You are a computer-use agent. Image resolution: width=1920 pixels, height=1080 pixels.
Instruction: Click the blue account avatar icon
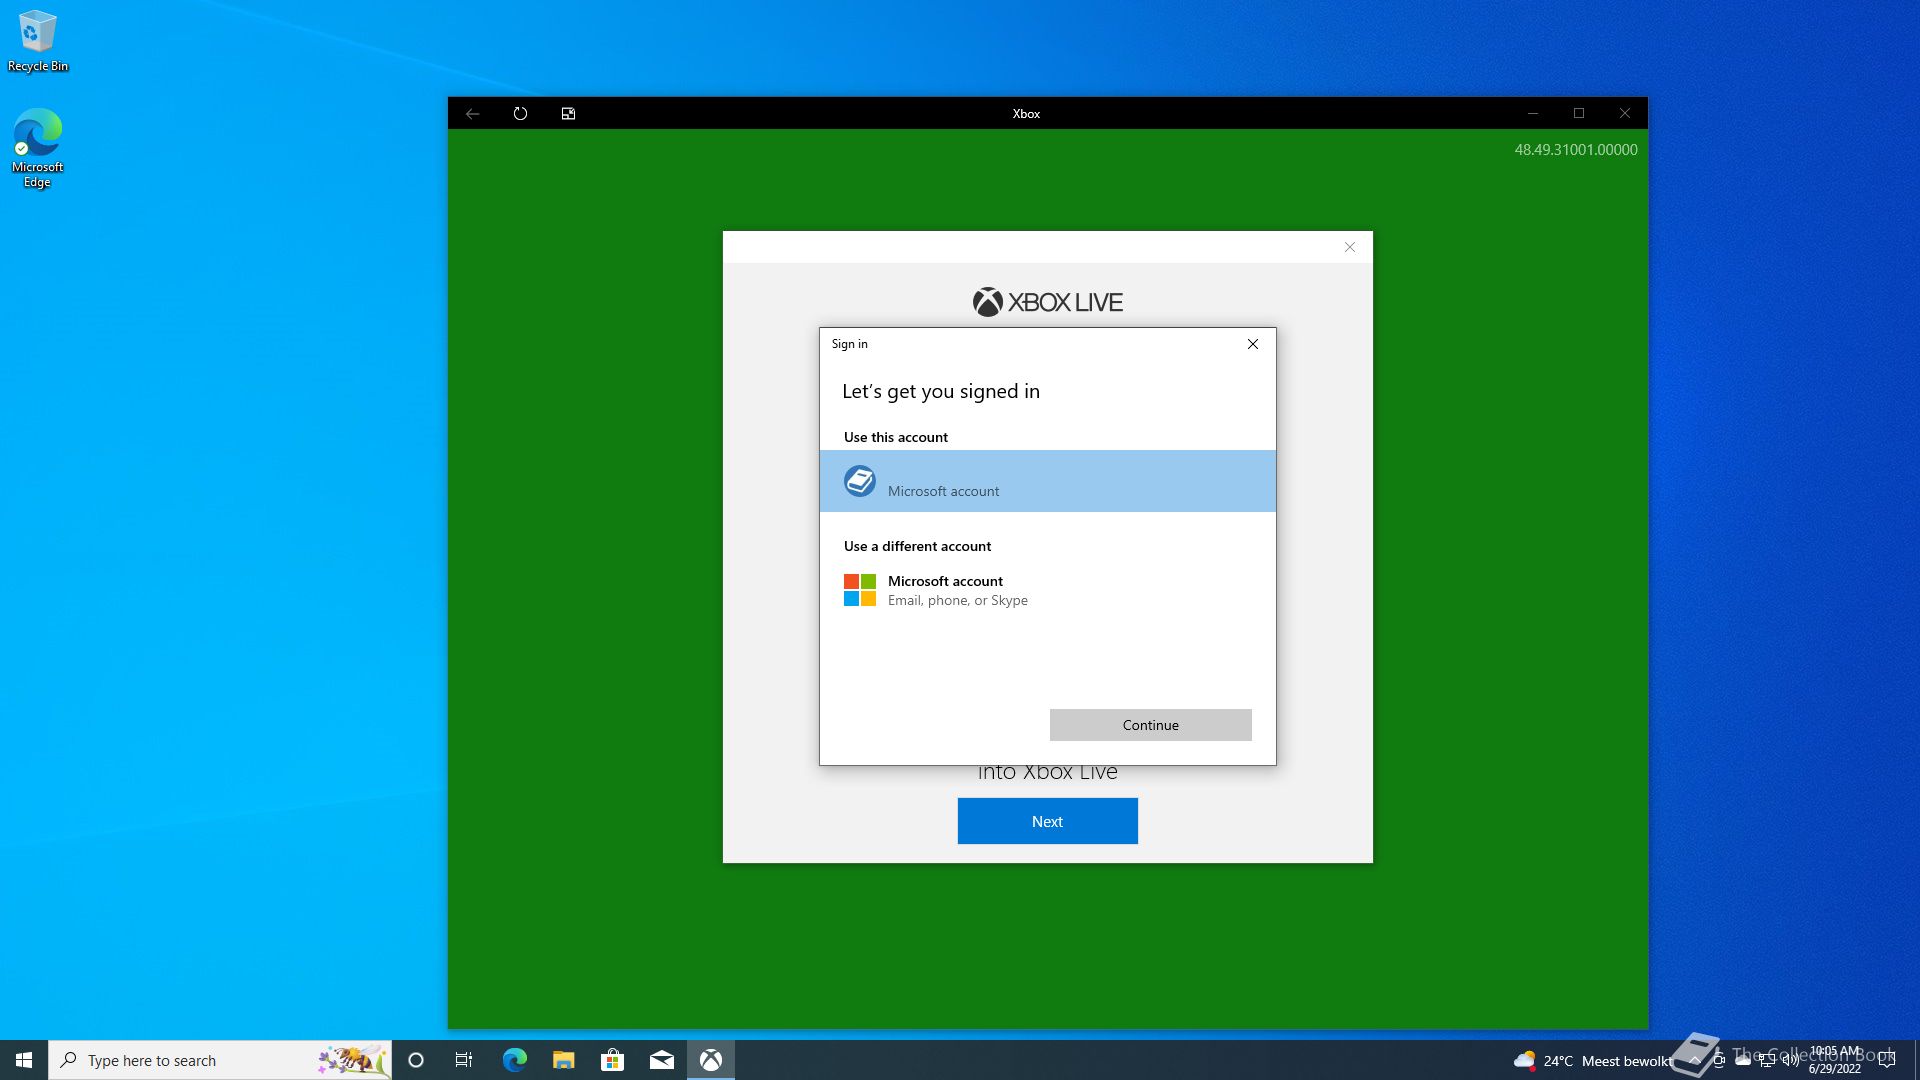pyautogui.click(x=860, y=481)
